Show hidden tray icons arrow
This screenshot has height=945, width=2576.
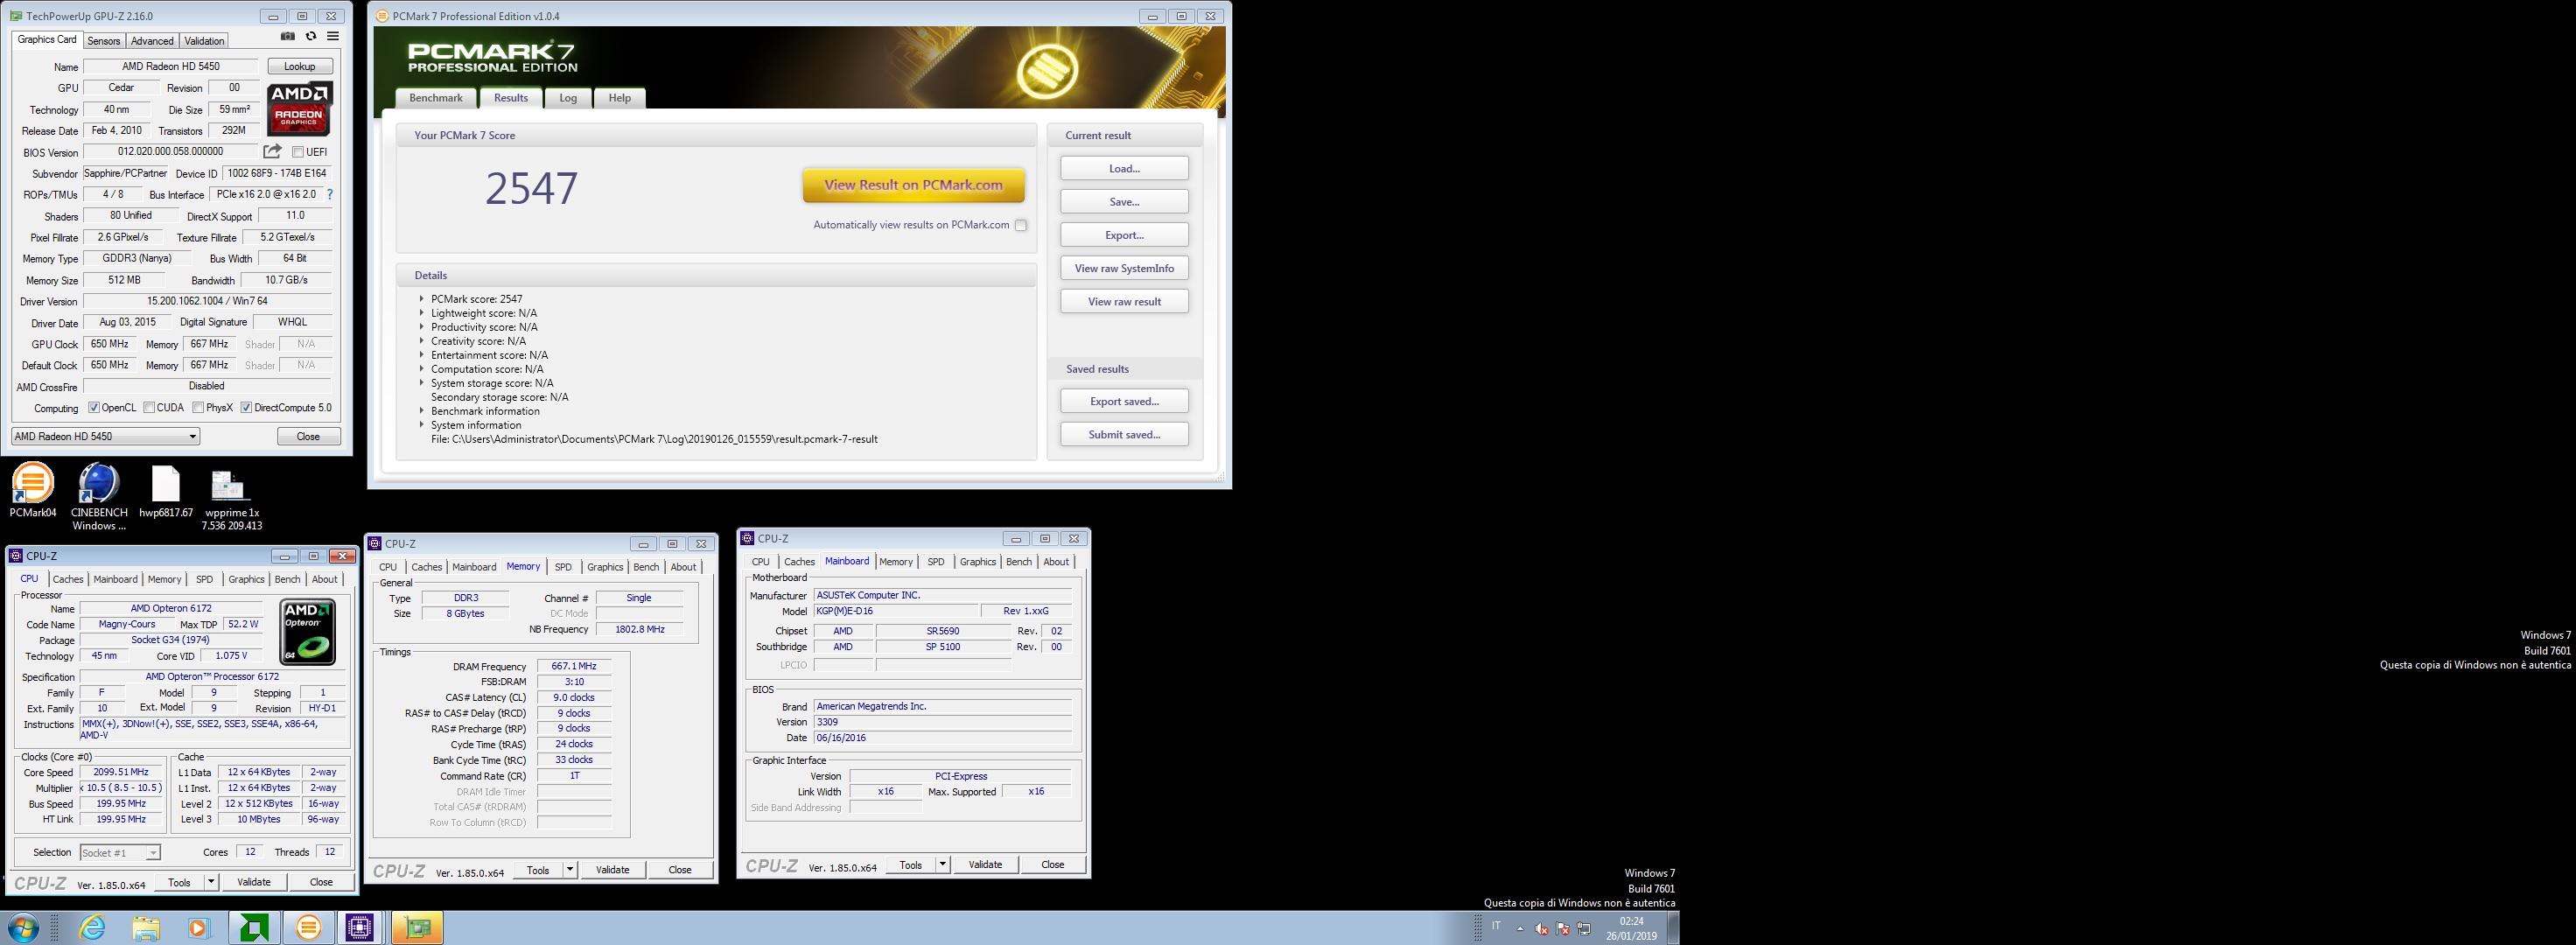[x=1520, y=928]
